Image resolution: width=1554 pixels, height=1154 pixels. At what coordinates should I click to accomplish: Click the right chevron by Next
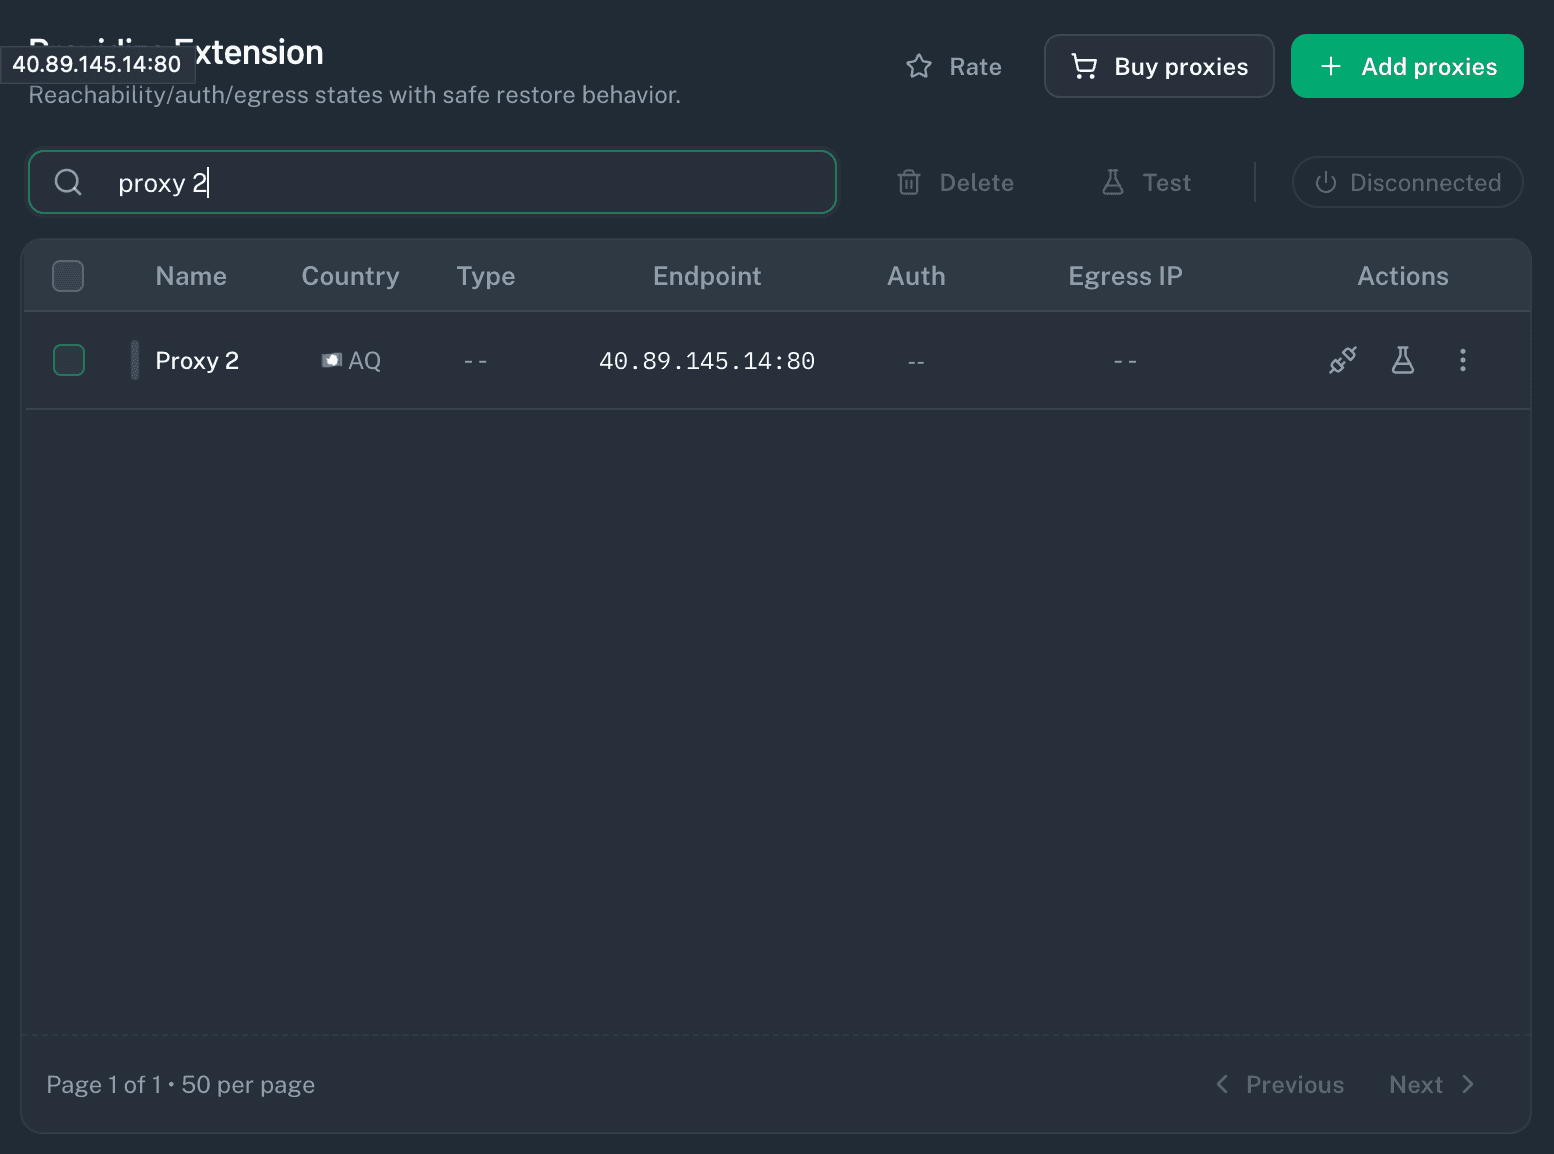click(x=1468, y=1084)
